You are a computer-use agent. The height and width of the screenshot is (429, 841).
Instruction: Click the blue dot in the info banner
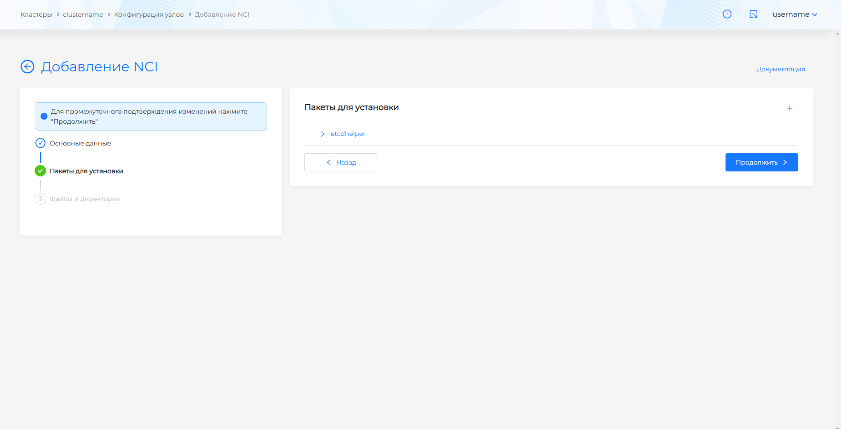[x=43, y=116]
